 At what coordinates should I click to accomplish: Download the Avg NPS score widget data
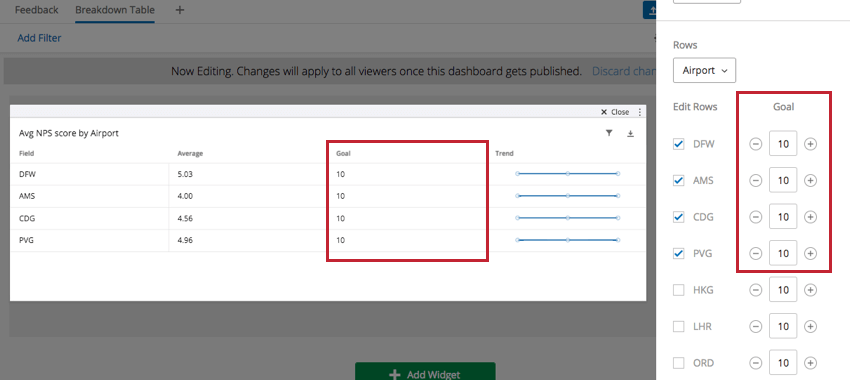pos(630,133)
